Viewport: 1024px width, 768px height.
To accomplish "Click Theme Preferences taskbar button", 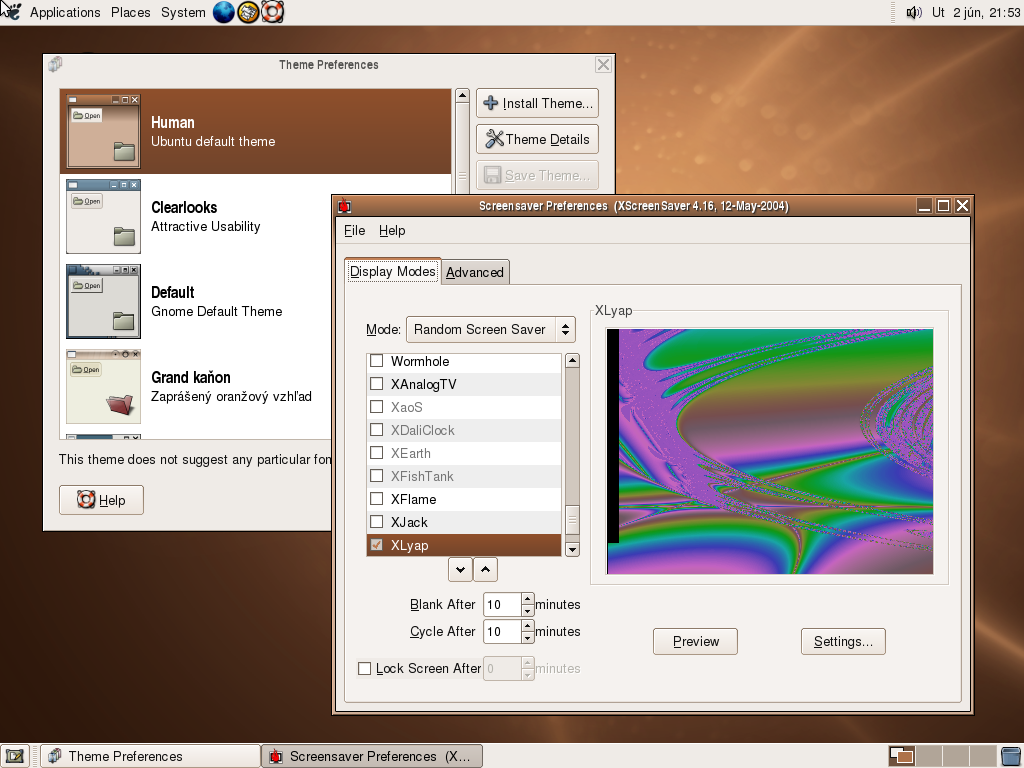I will coord(150,756).
